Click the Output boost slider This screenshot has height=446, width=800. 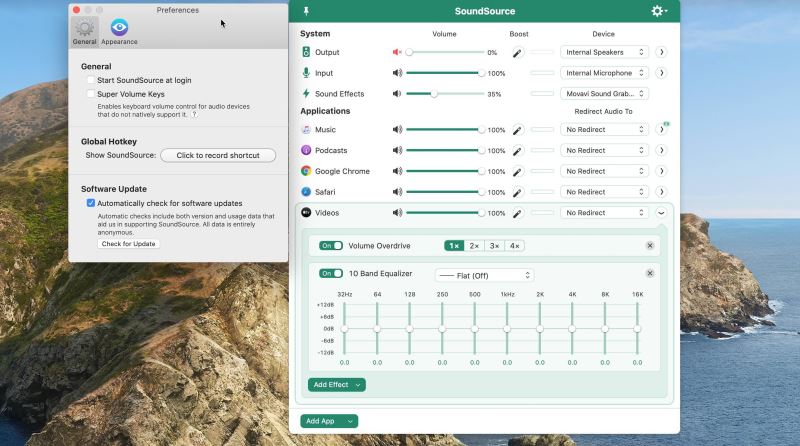pos(542,52)
